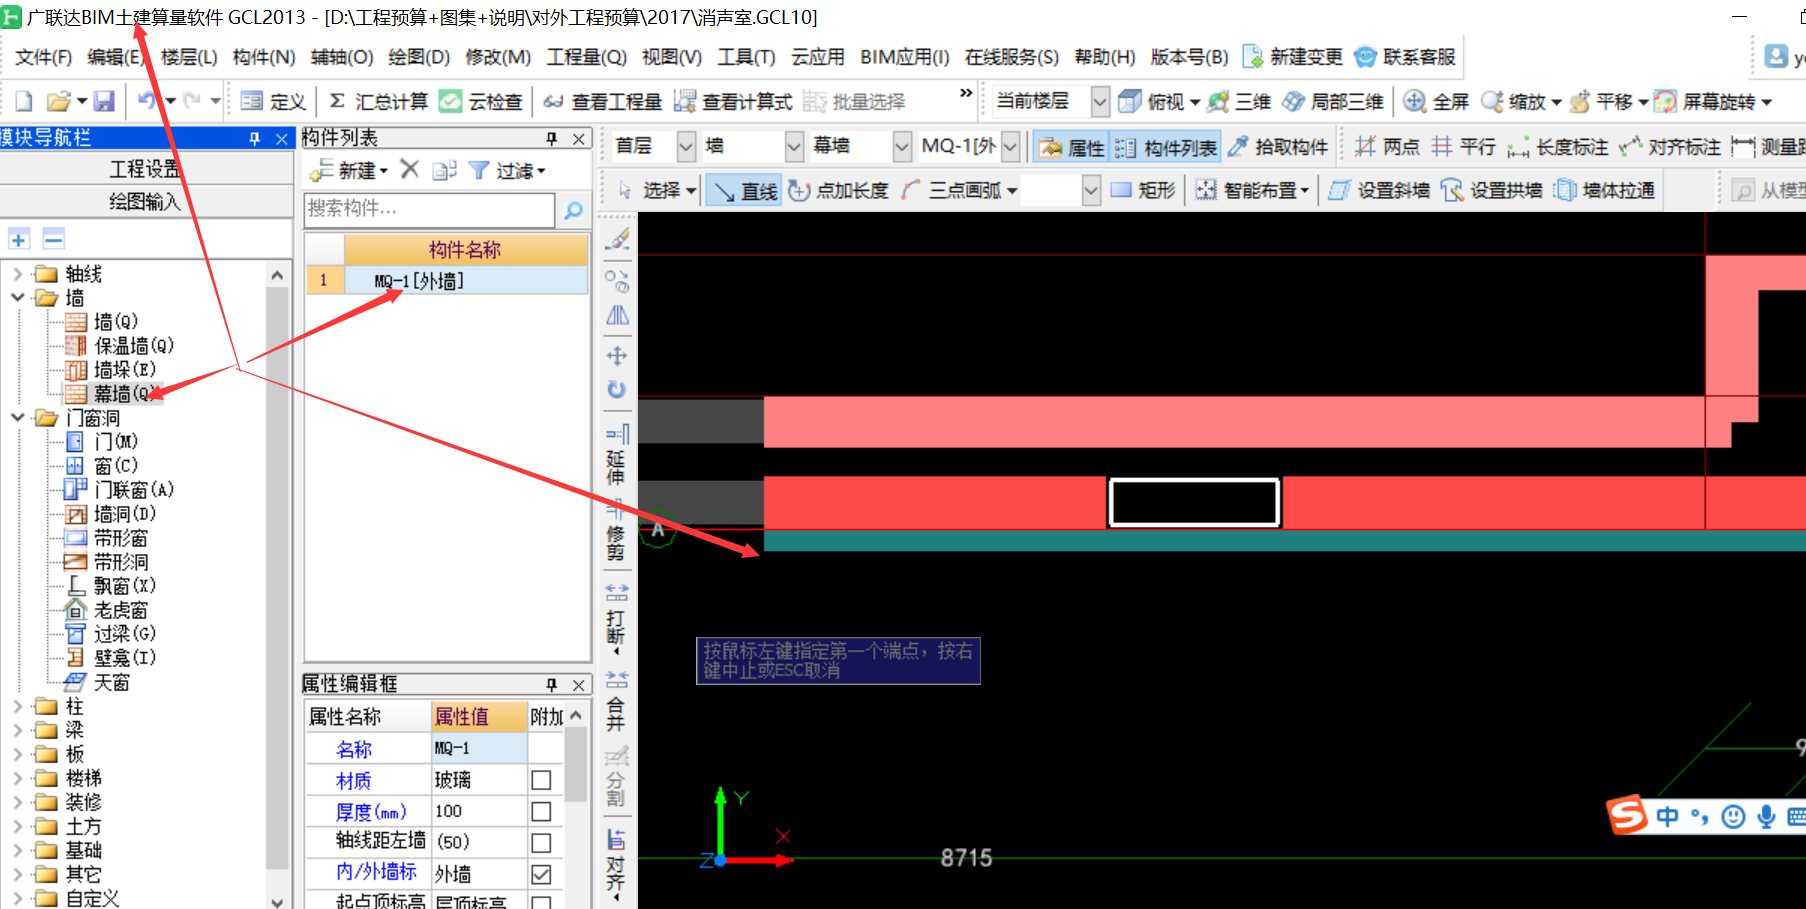Launch 云检查 cloud check
This screenshot has height=909, width=1806.
(482, 101)
